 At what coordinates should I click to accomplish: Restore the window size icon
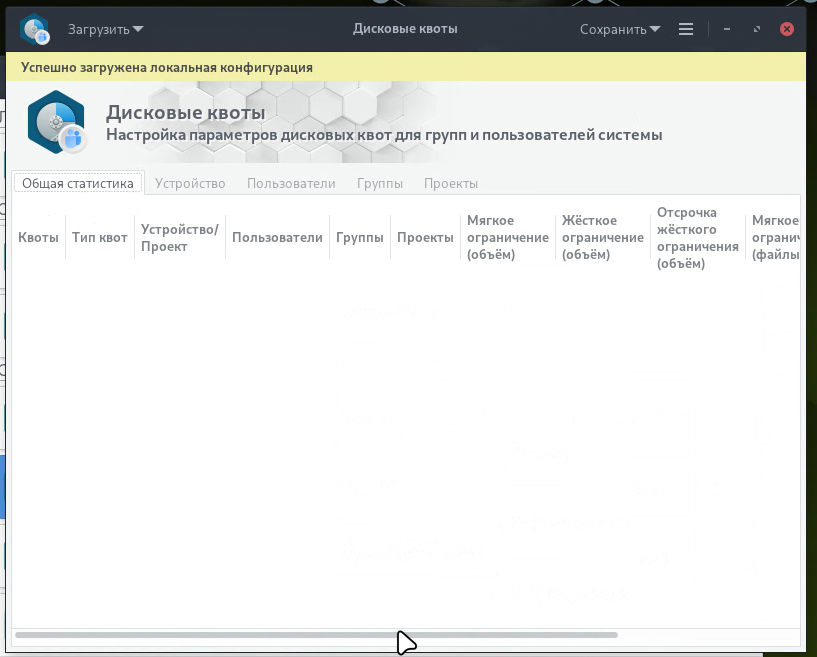[757, 29]
